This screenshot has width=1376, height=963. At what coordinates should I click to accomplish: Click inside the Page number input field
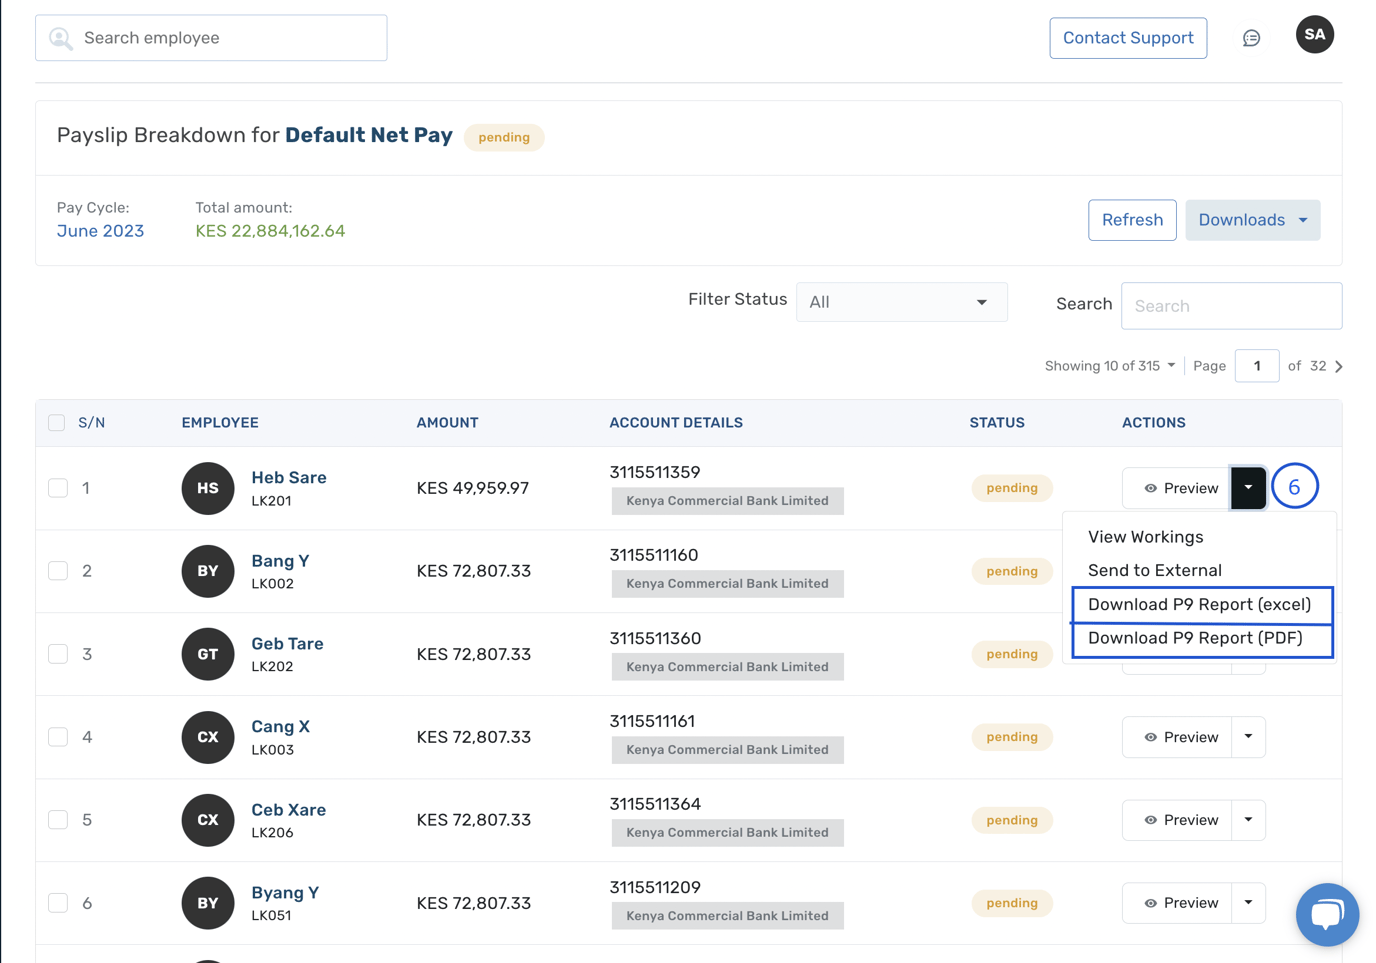[1257, 366]
